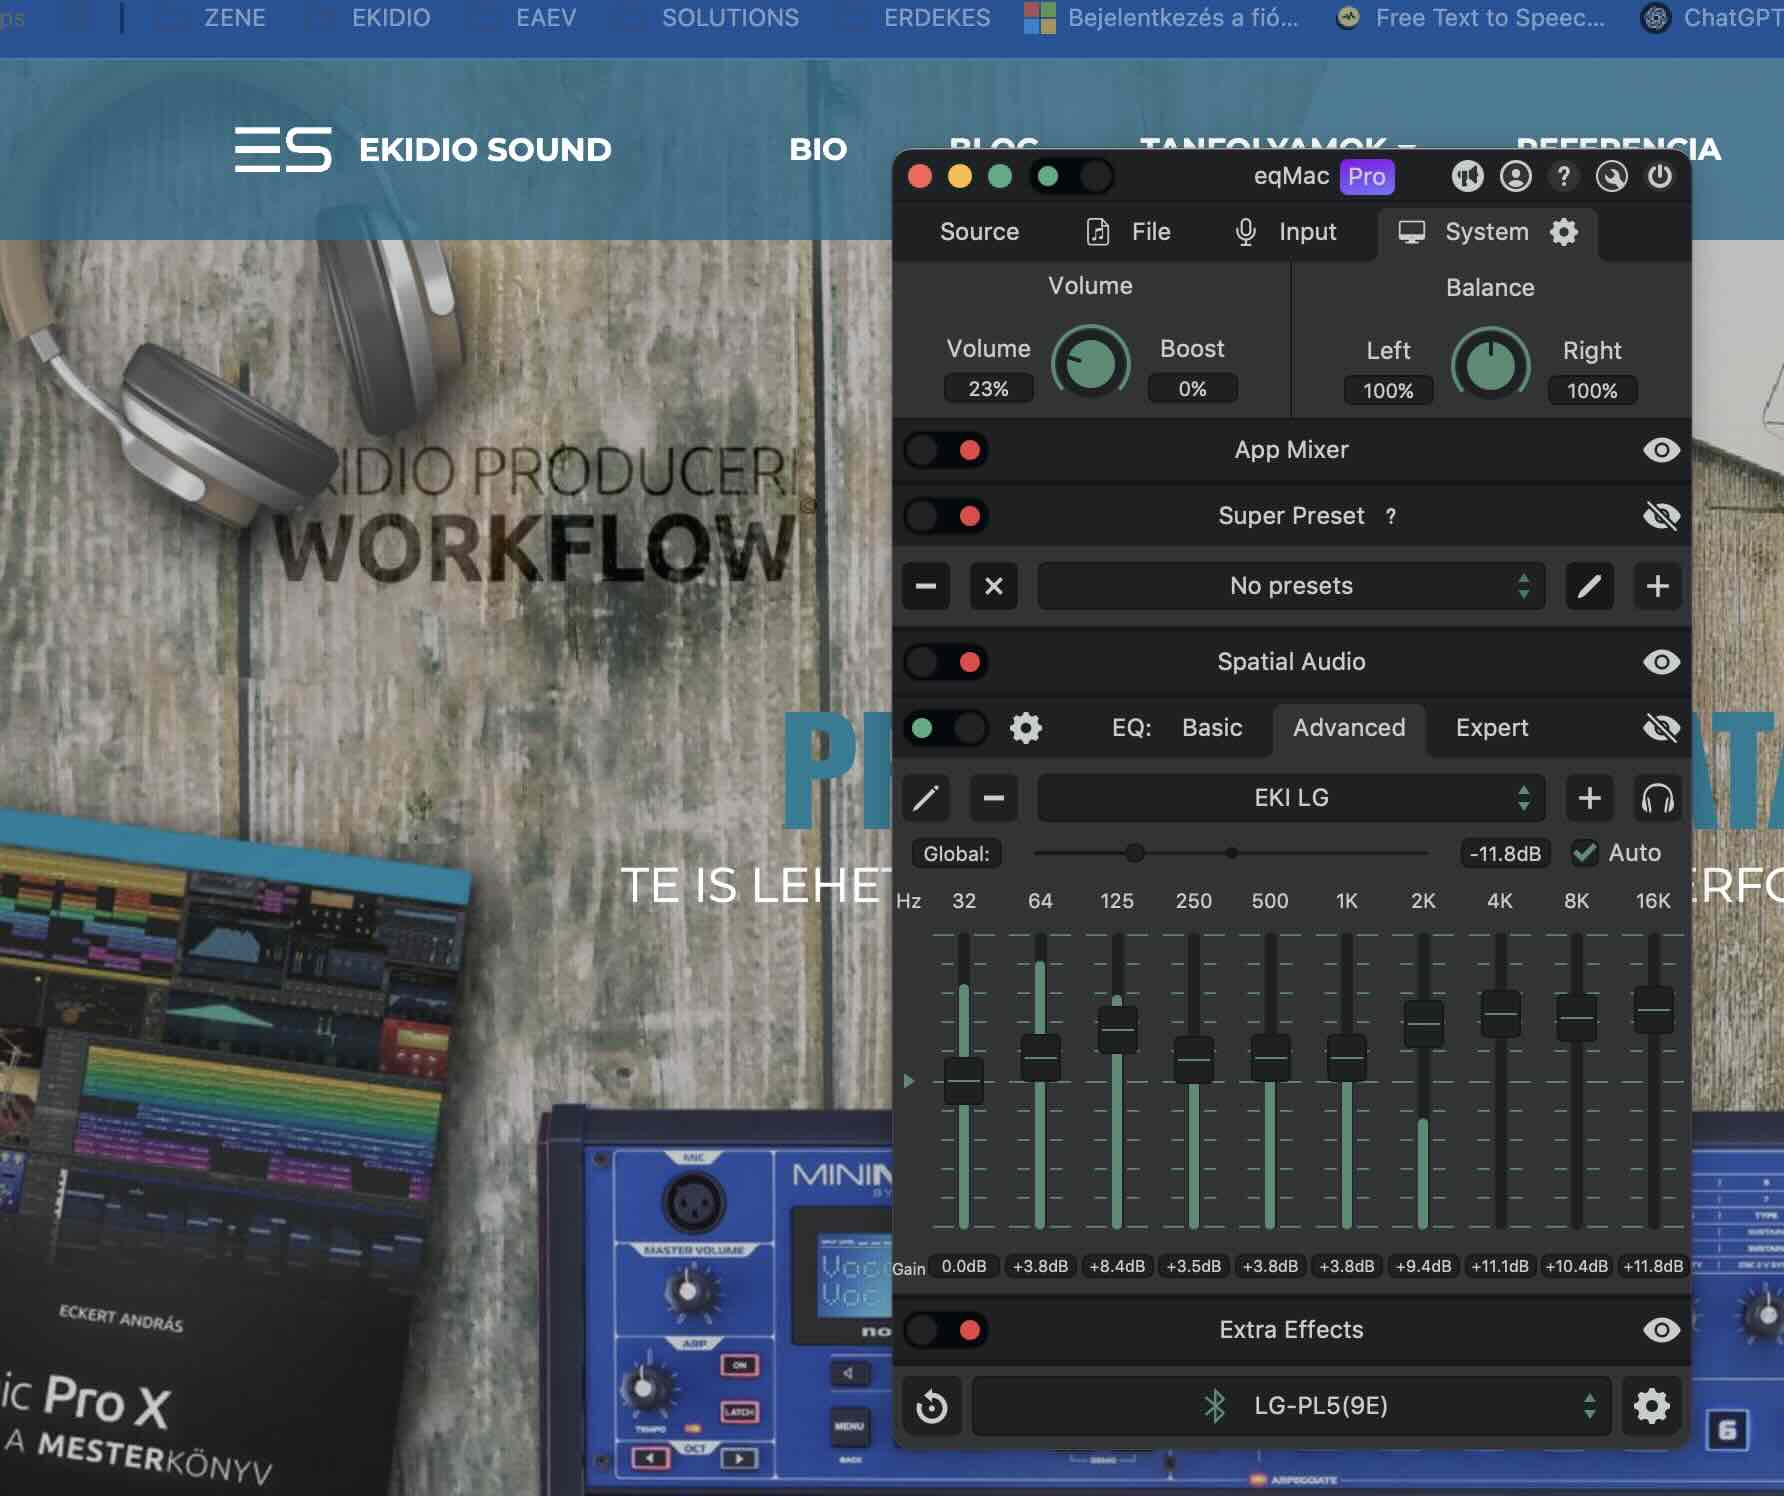Image resolution: width=1784 pixels, height=1496 pixels.
Task: Click the reset arrow icon beside LG-PL5(9E)
Action: click(x=932, y=1406)
